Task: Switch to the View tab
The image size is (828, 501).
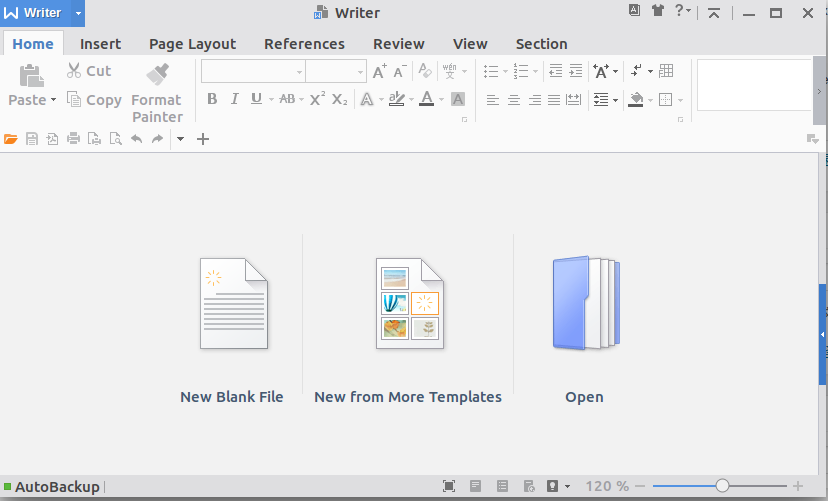Action: (470, 44)
